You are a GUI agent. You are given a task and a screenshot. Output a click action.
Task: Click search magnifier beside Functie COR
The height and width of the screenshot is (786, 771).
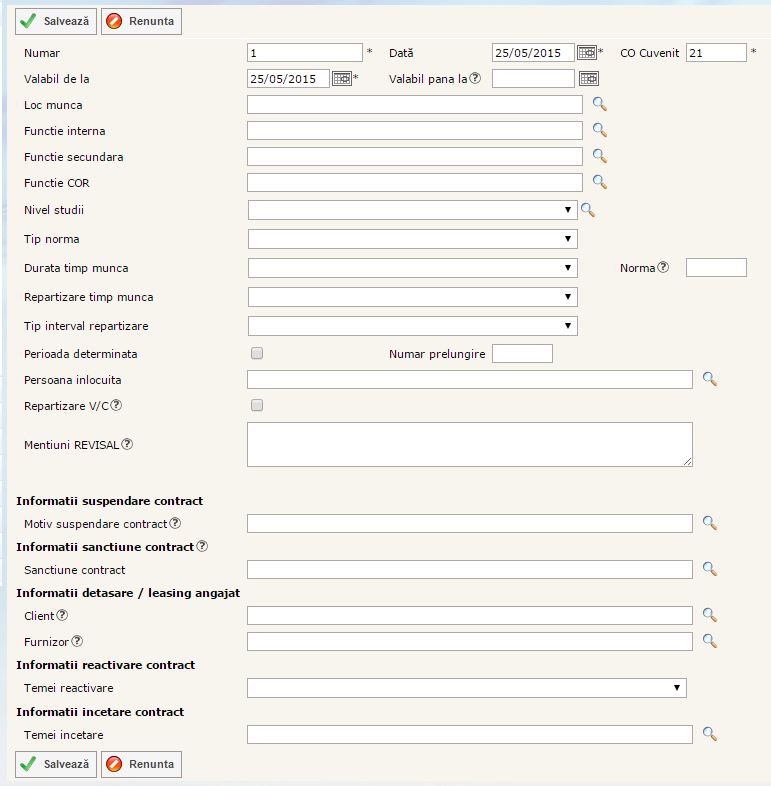click(600, 182)
